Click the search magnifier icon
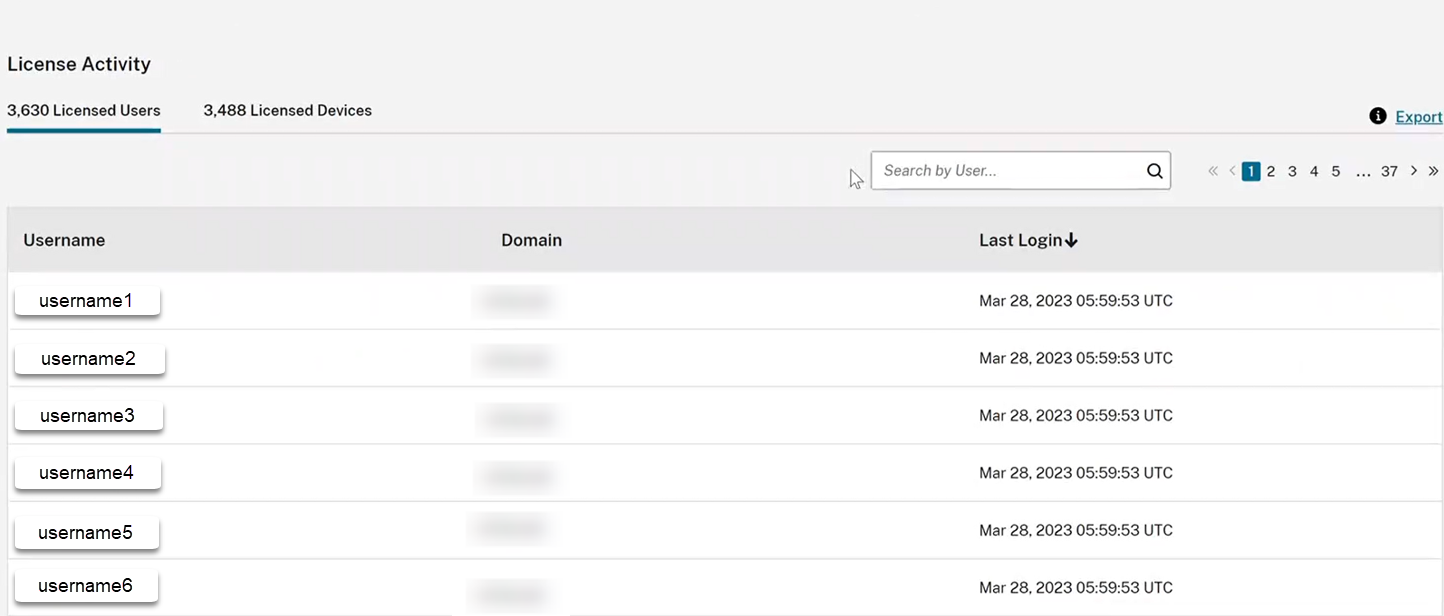The width and height of the screenshot is (1444, 616). tap(1154, 171)
